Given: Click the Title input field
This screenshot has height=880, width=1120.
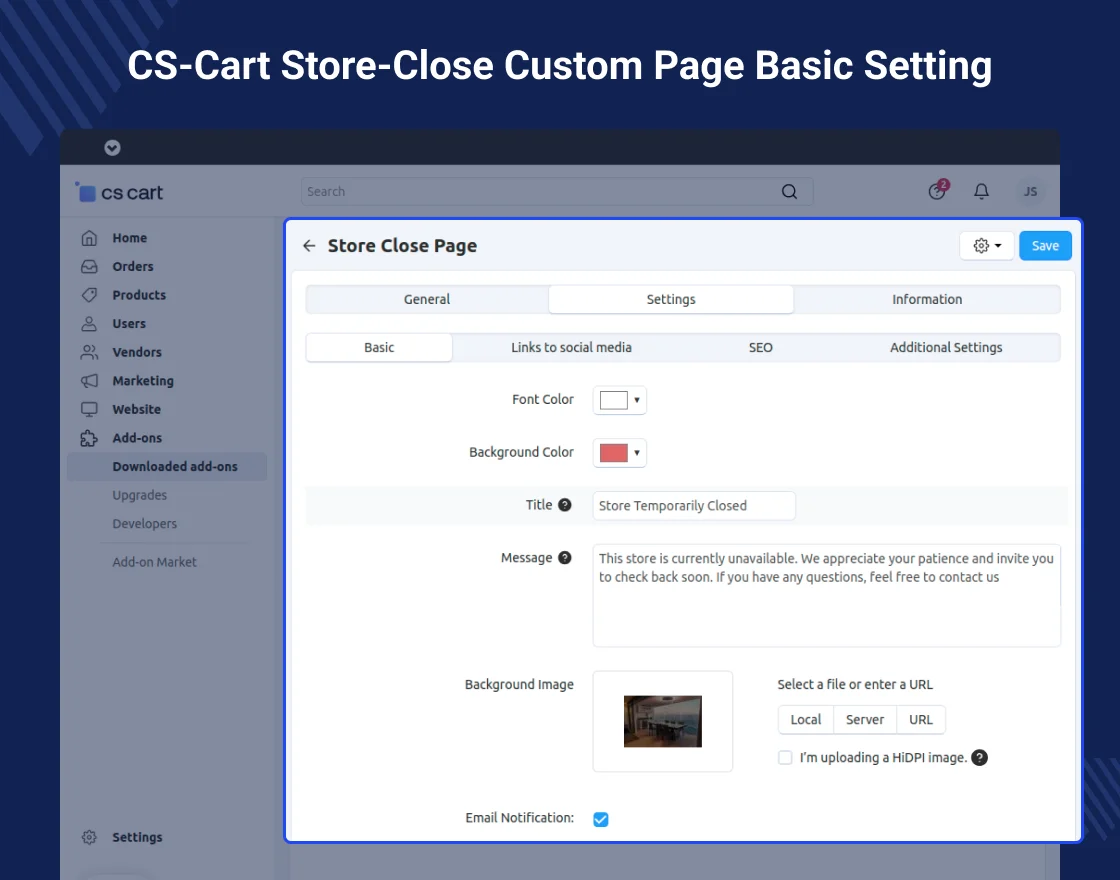Looking at the screenshot, I should tap(694, 506).
